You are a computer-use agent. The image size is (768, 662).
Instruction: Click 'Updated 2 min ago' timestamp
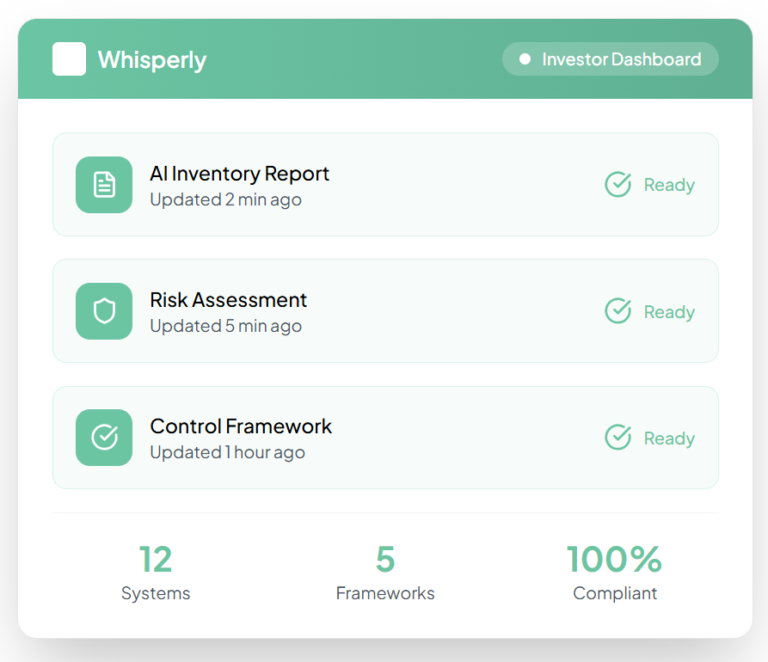225,199
